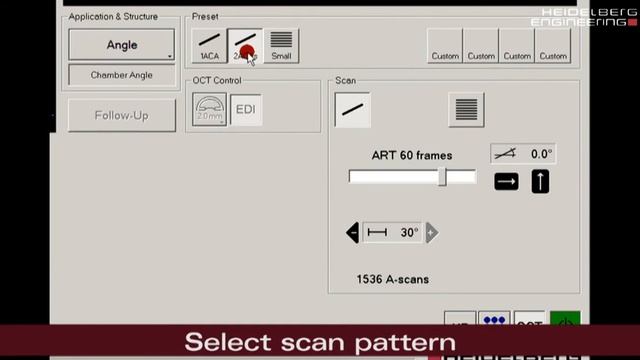Open the 2.0mm scan depth control
This screenshot has width=640, height=360.
coord(209,109)
